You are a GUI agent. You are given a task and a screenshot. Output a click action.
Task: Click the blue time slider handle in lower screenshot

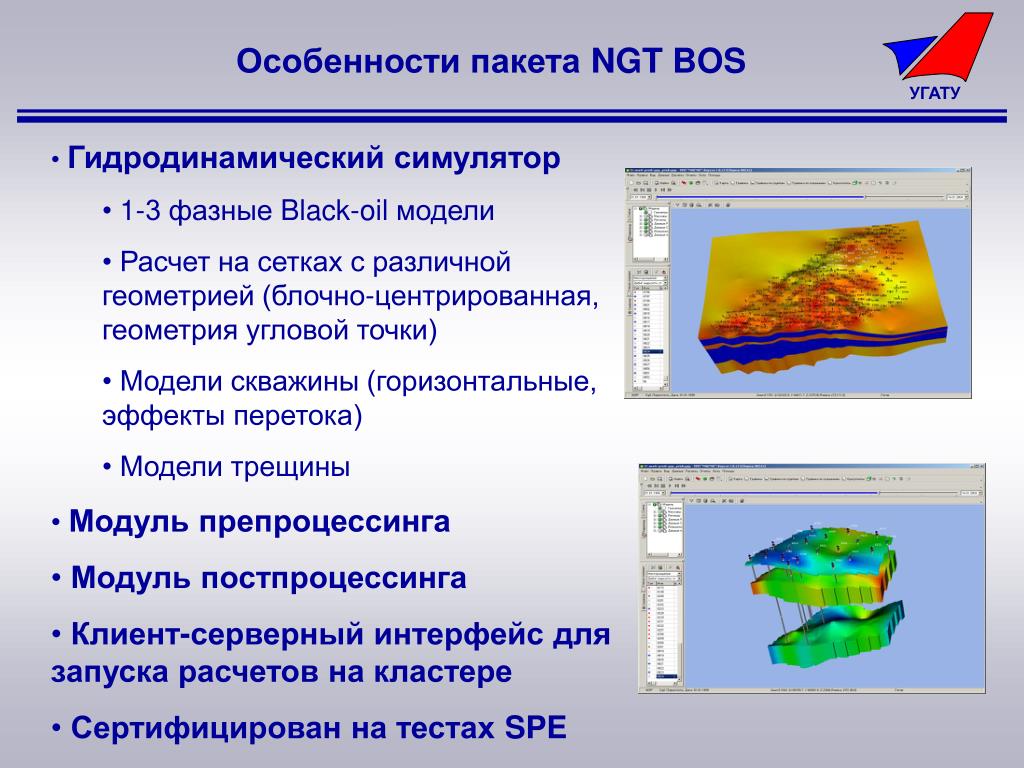pyautogui.click(x=878, y=492)
